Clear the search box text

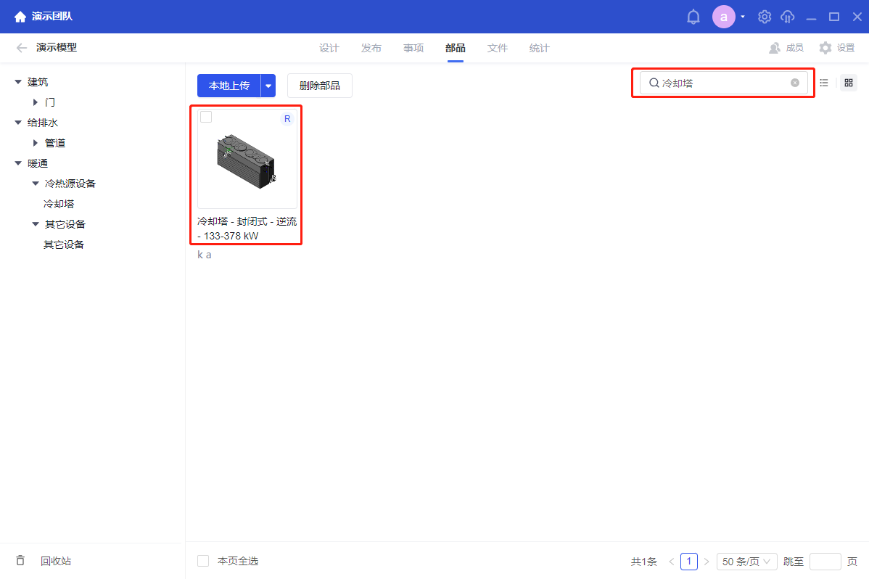click(x=795, y=83)
